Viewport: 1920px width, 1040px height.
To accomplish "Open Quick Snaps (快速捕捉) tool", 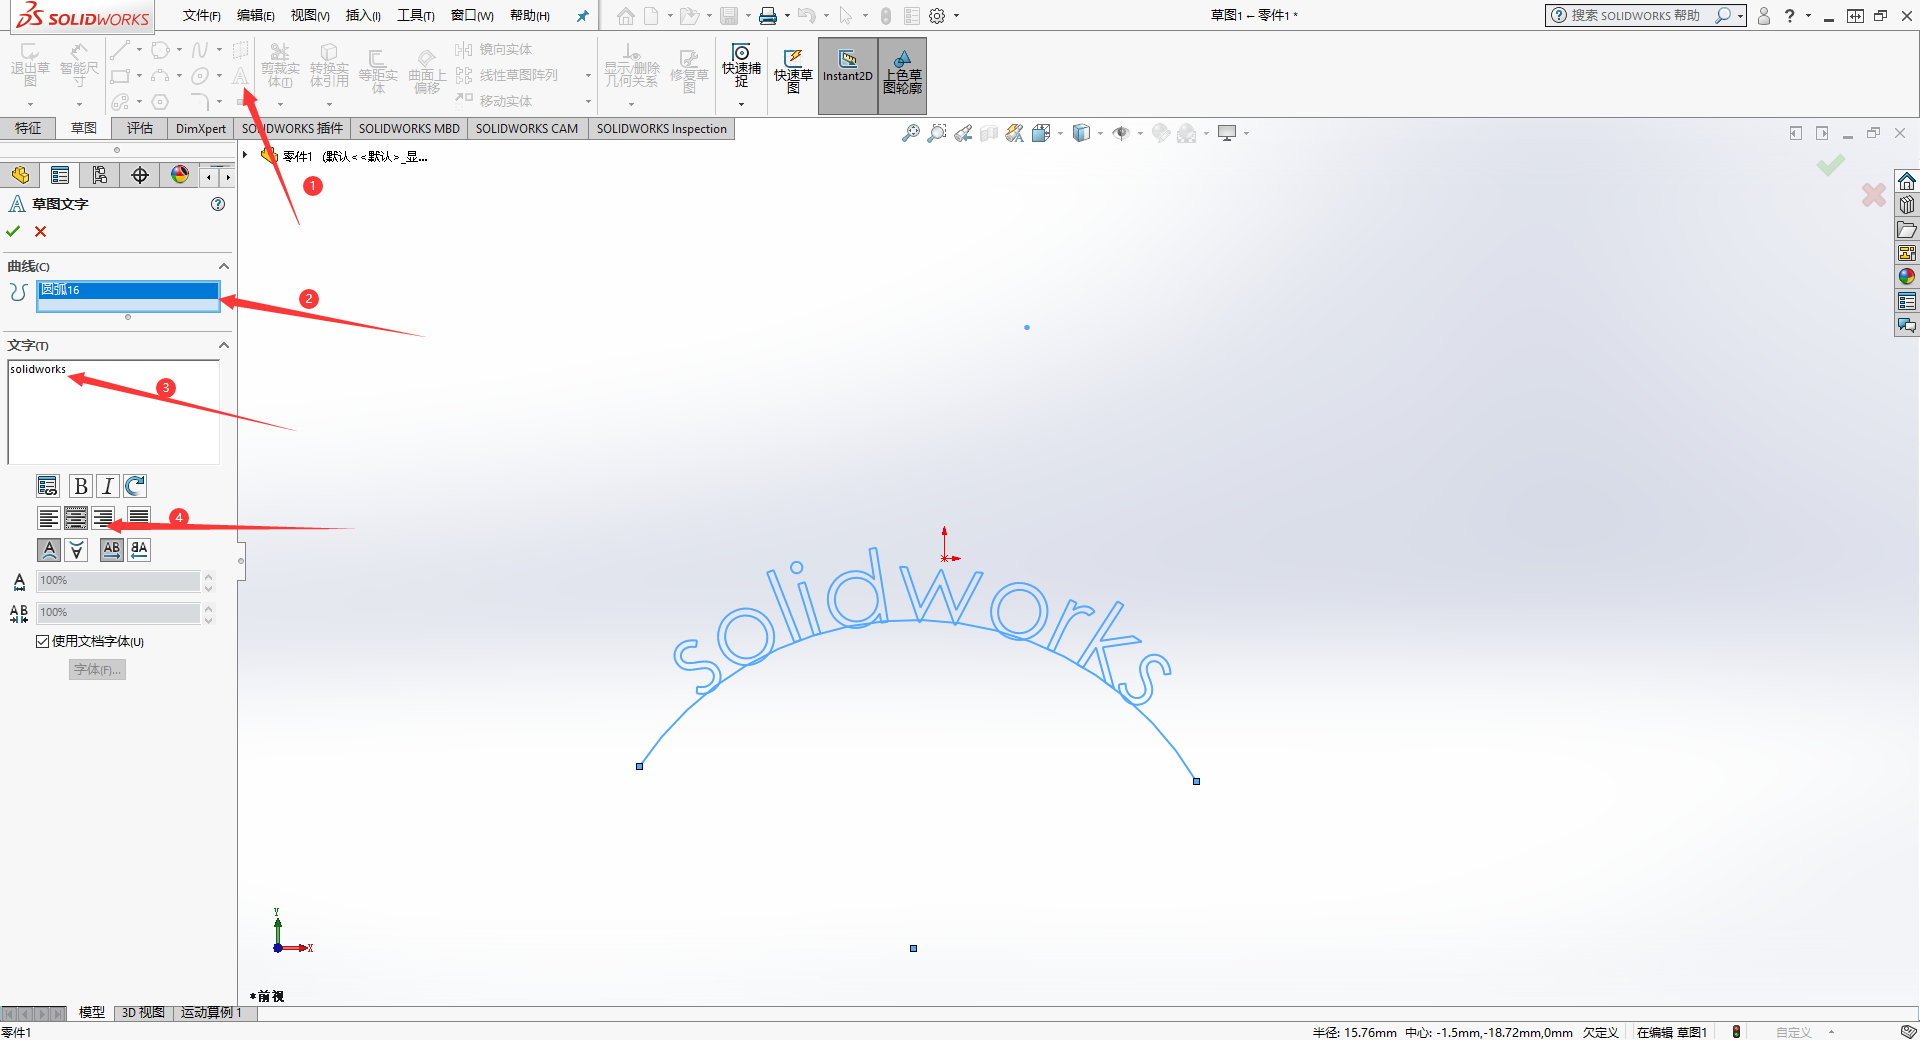I will coord(741,65).
